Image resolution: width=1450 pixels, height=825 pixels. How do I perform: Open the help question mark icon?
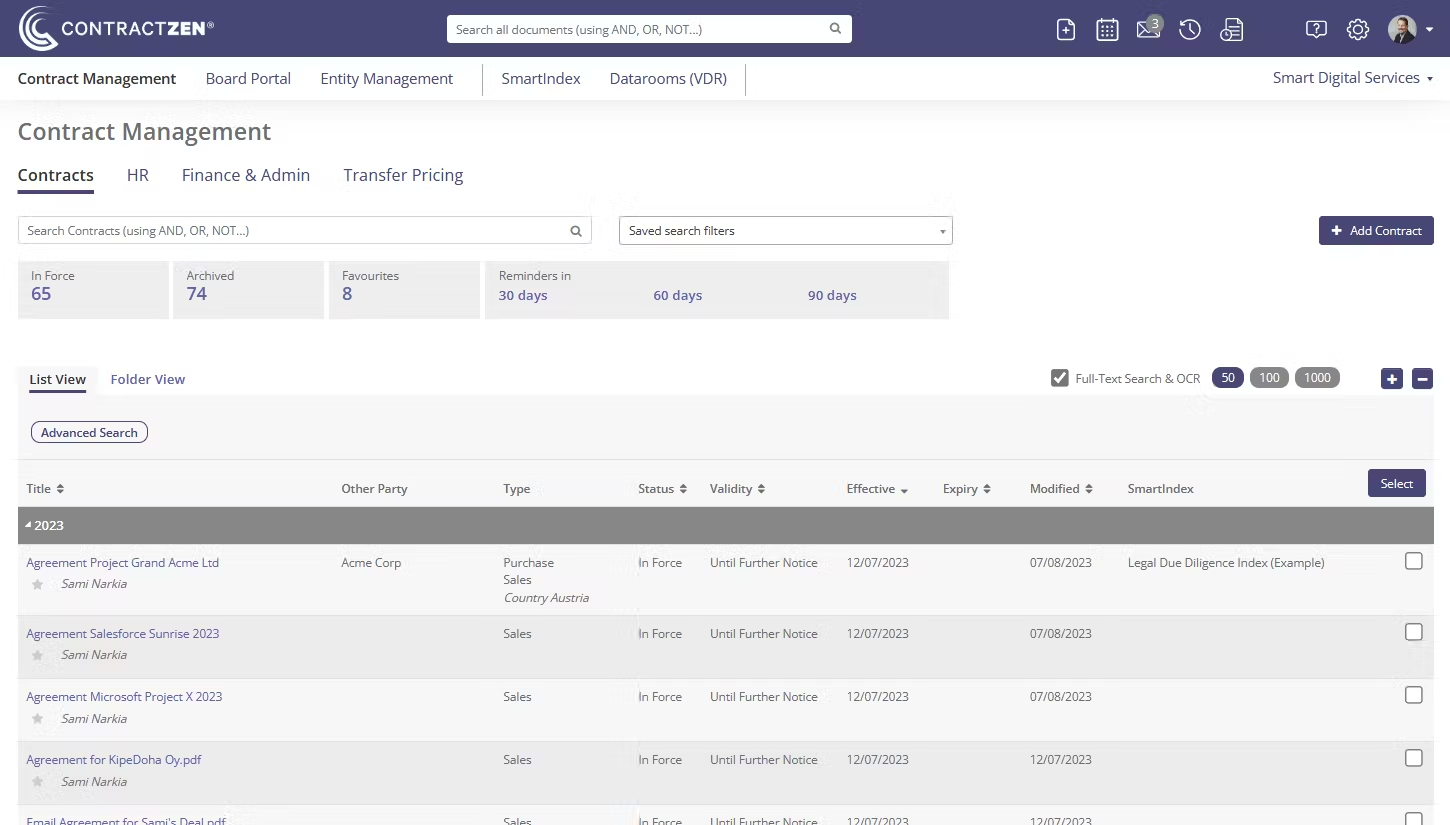coord(1316,30)
